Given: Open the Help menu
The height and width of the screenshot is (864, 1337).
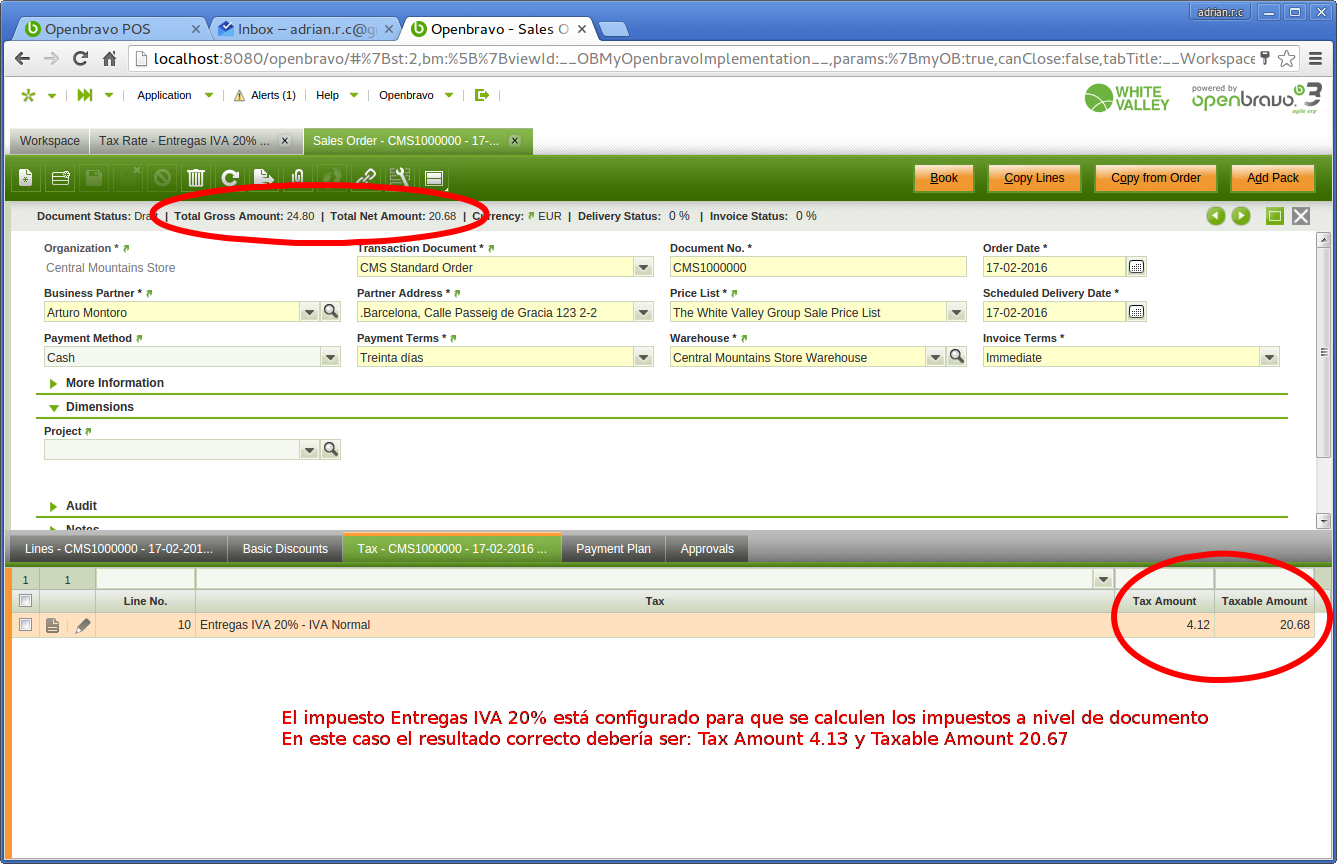Looking at the screenshot, I should tap(337, 96).
